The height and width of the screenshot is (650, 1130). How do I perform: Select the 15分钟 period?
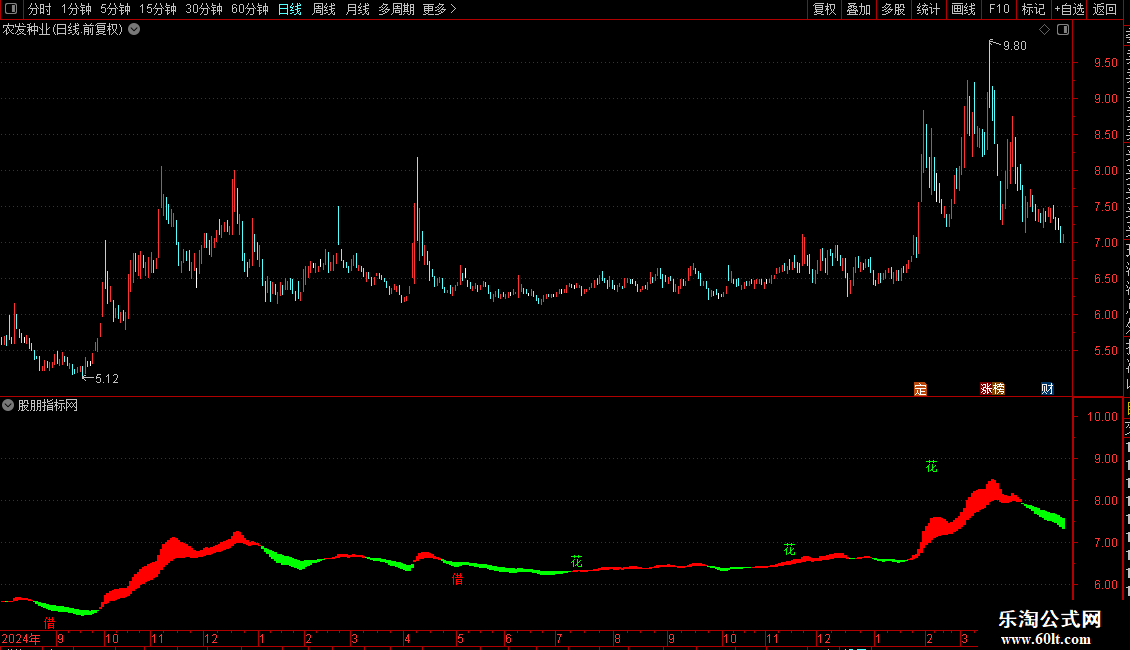click(158, 9)
